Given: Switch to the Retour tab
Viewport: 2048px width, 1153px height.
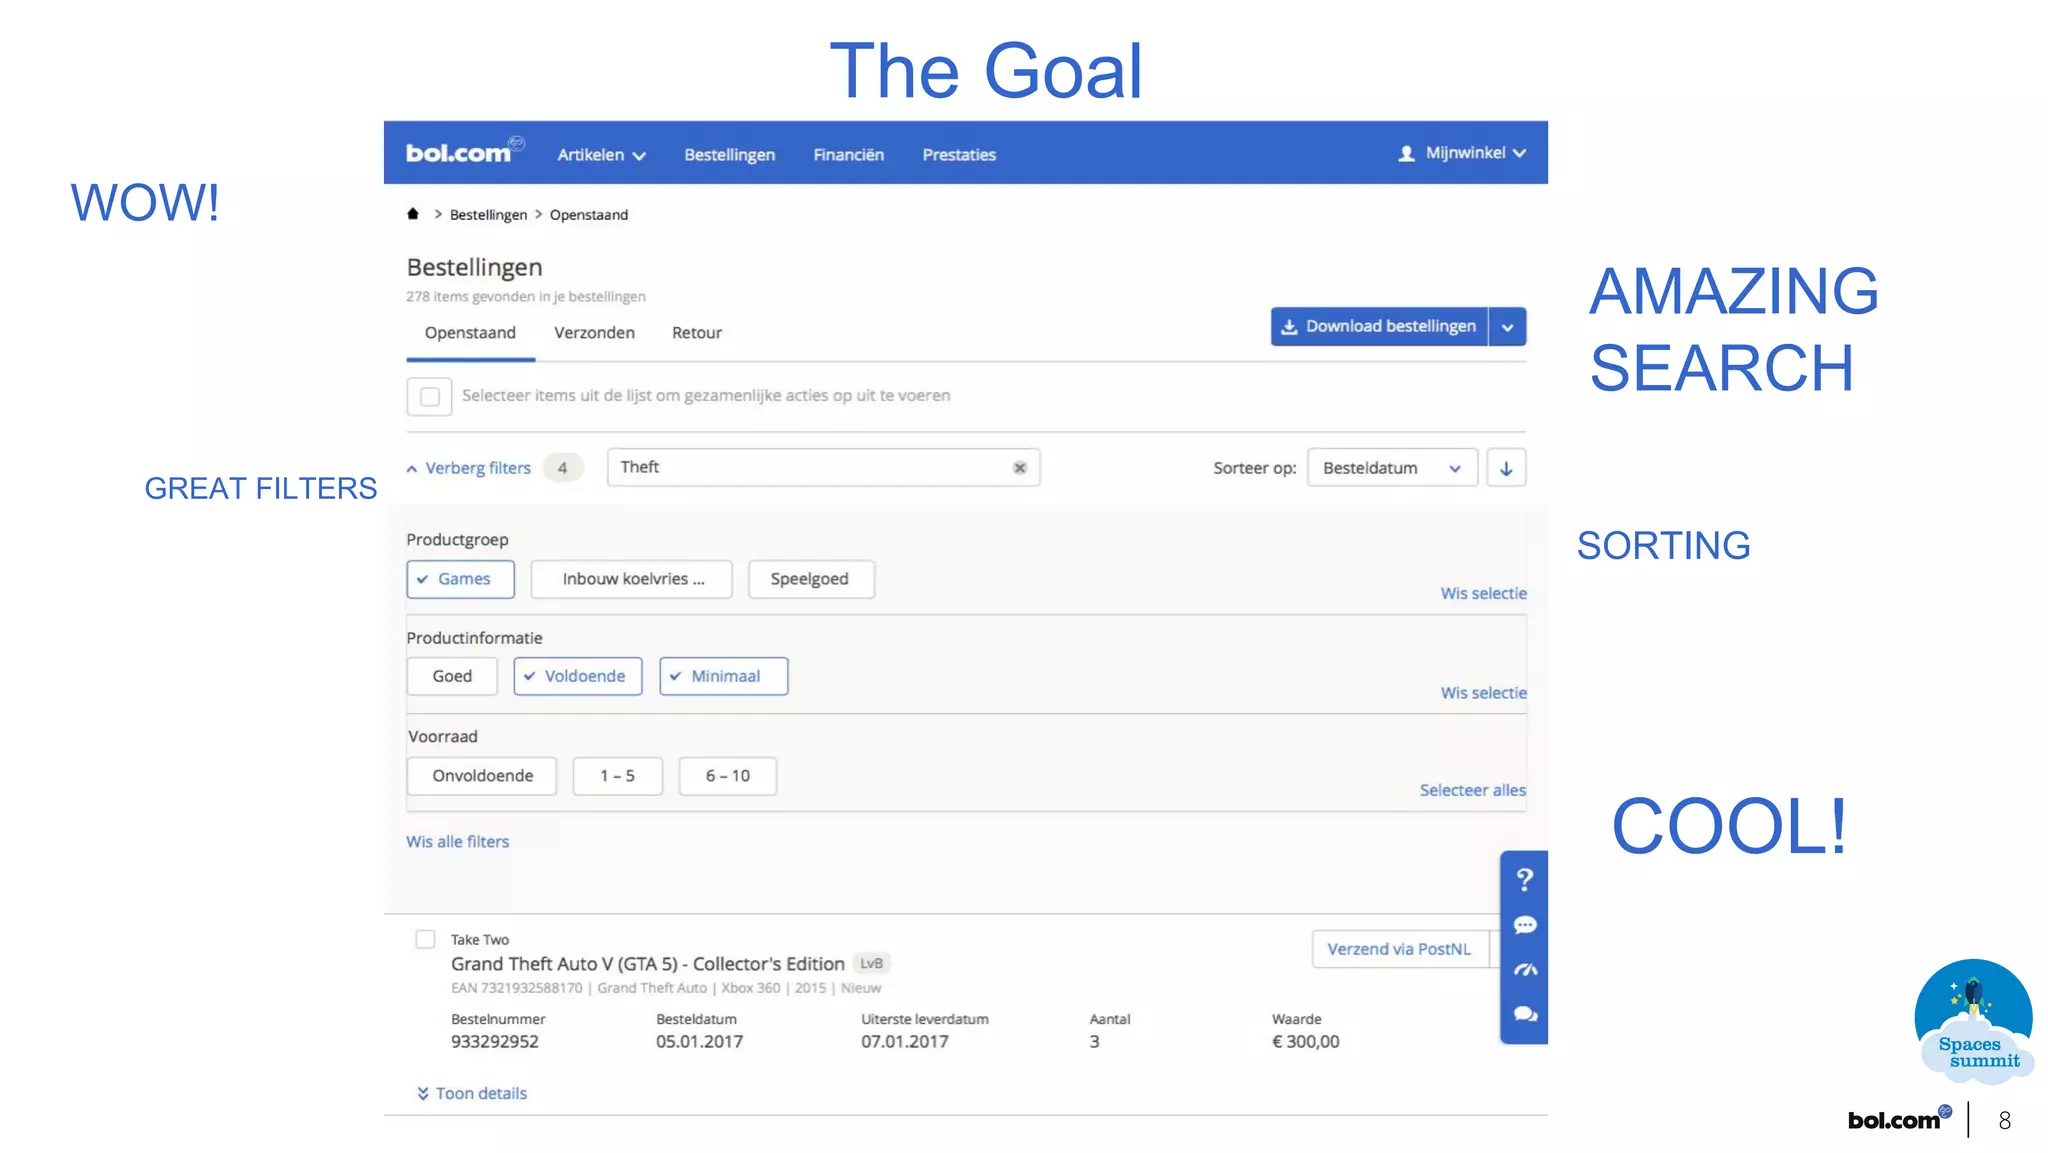Looking at the screenshot, I should tap(697, 333).
